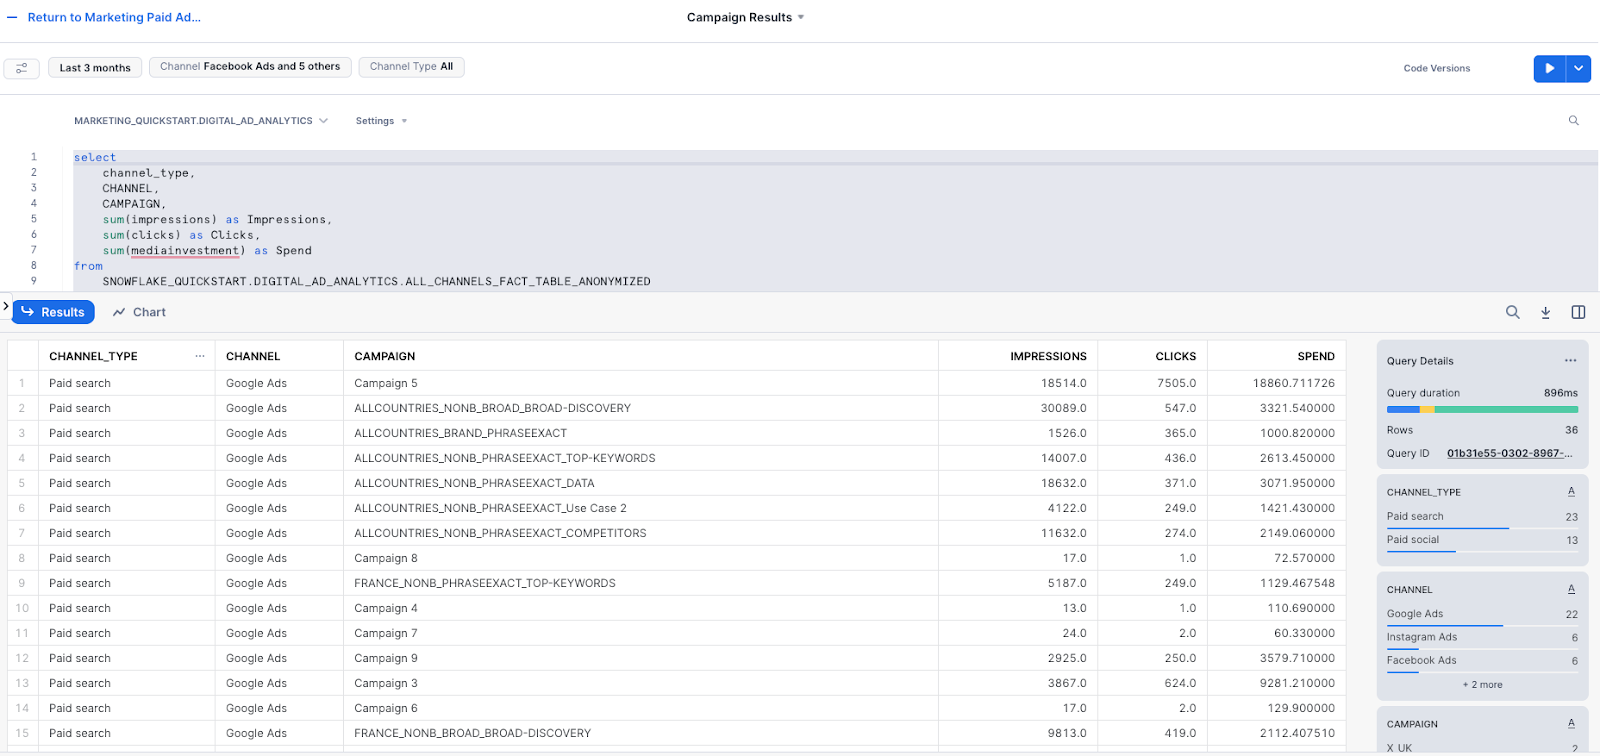Click the 'select' keyword in editor
The width and height of the screenshot is (1600, 756).
coord(95,157)
